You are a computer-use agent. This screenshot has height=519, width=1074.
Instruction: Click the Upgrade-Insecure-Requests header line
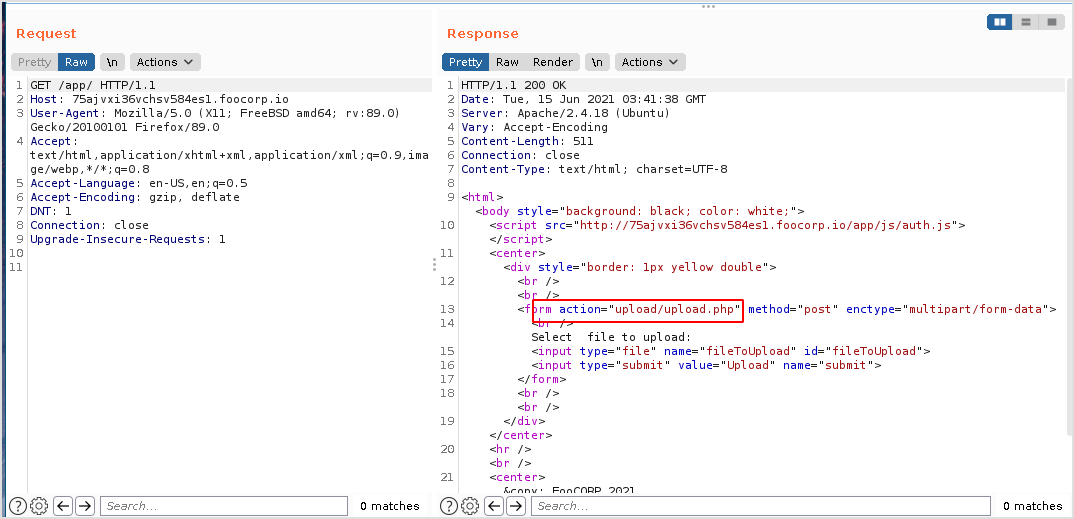(127, 239)
